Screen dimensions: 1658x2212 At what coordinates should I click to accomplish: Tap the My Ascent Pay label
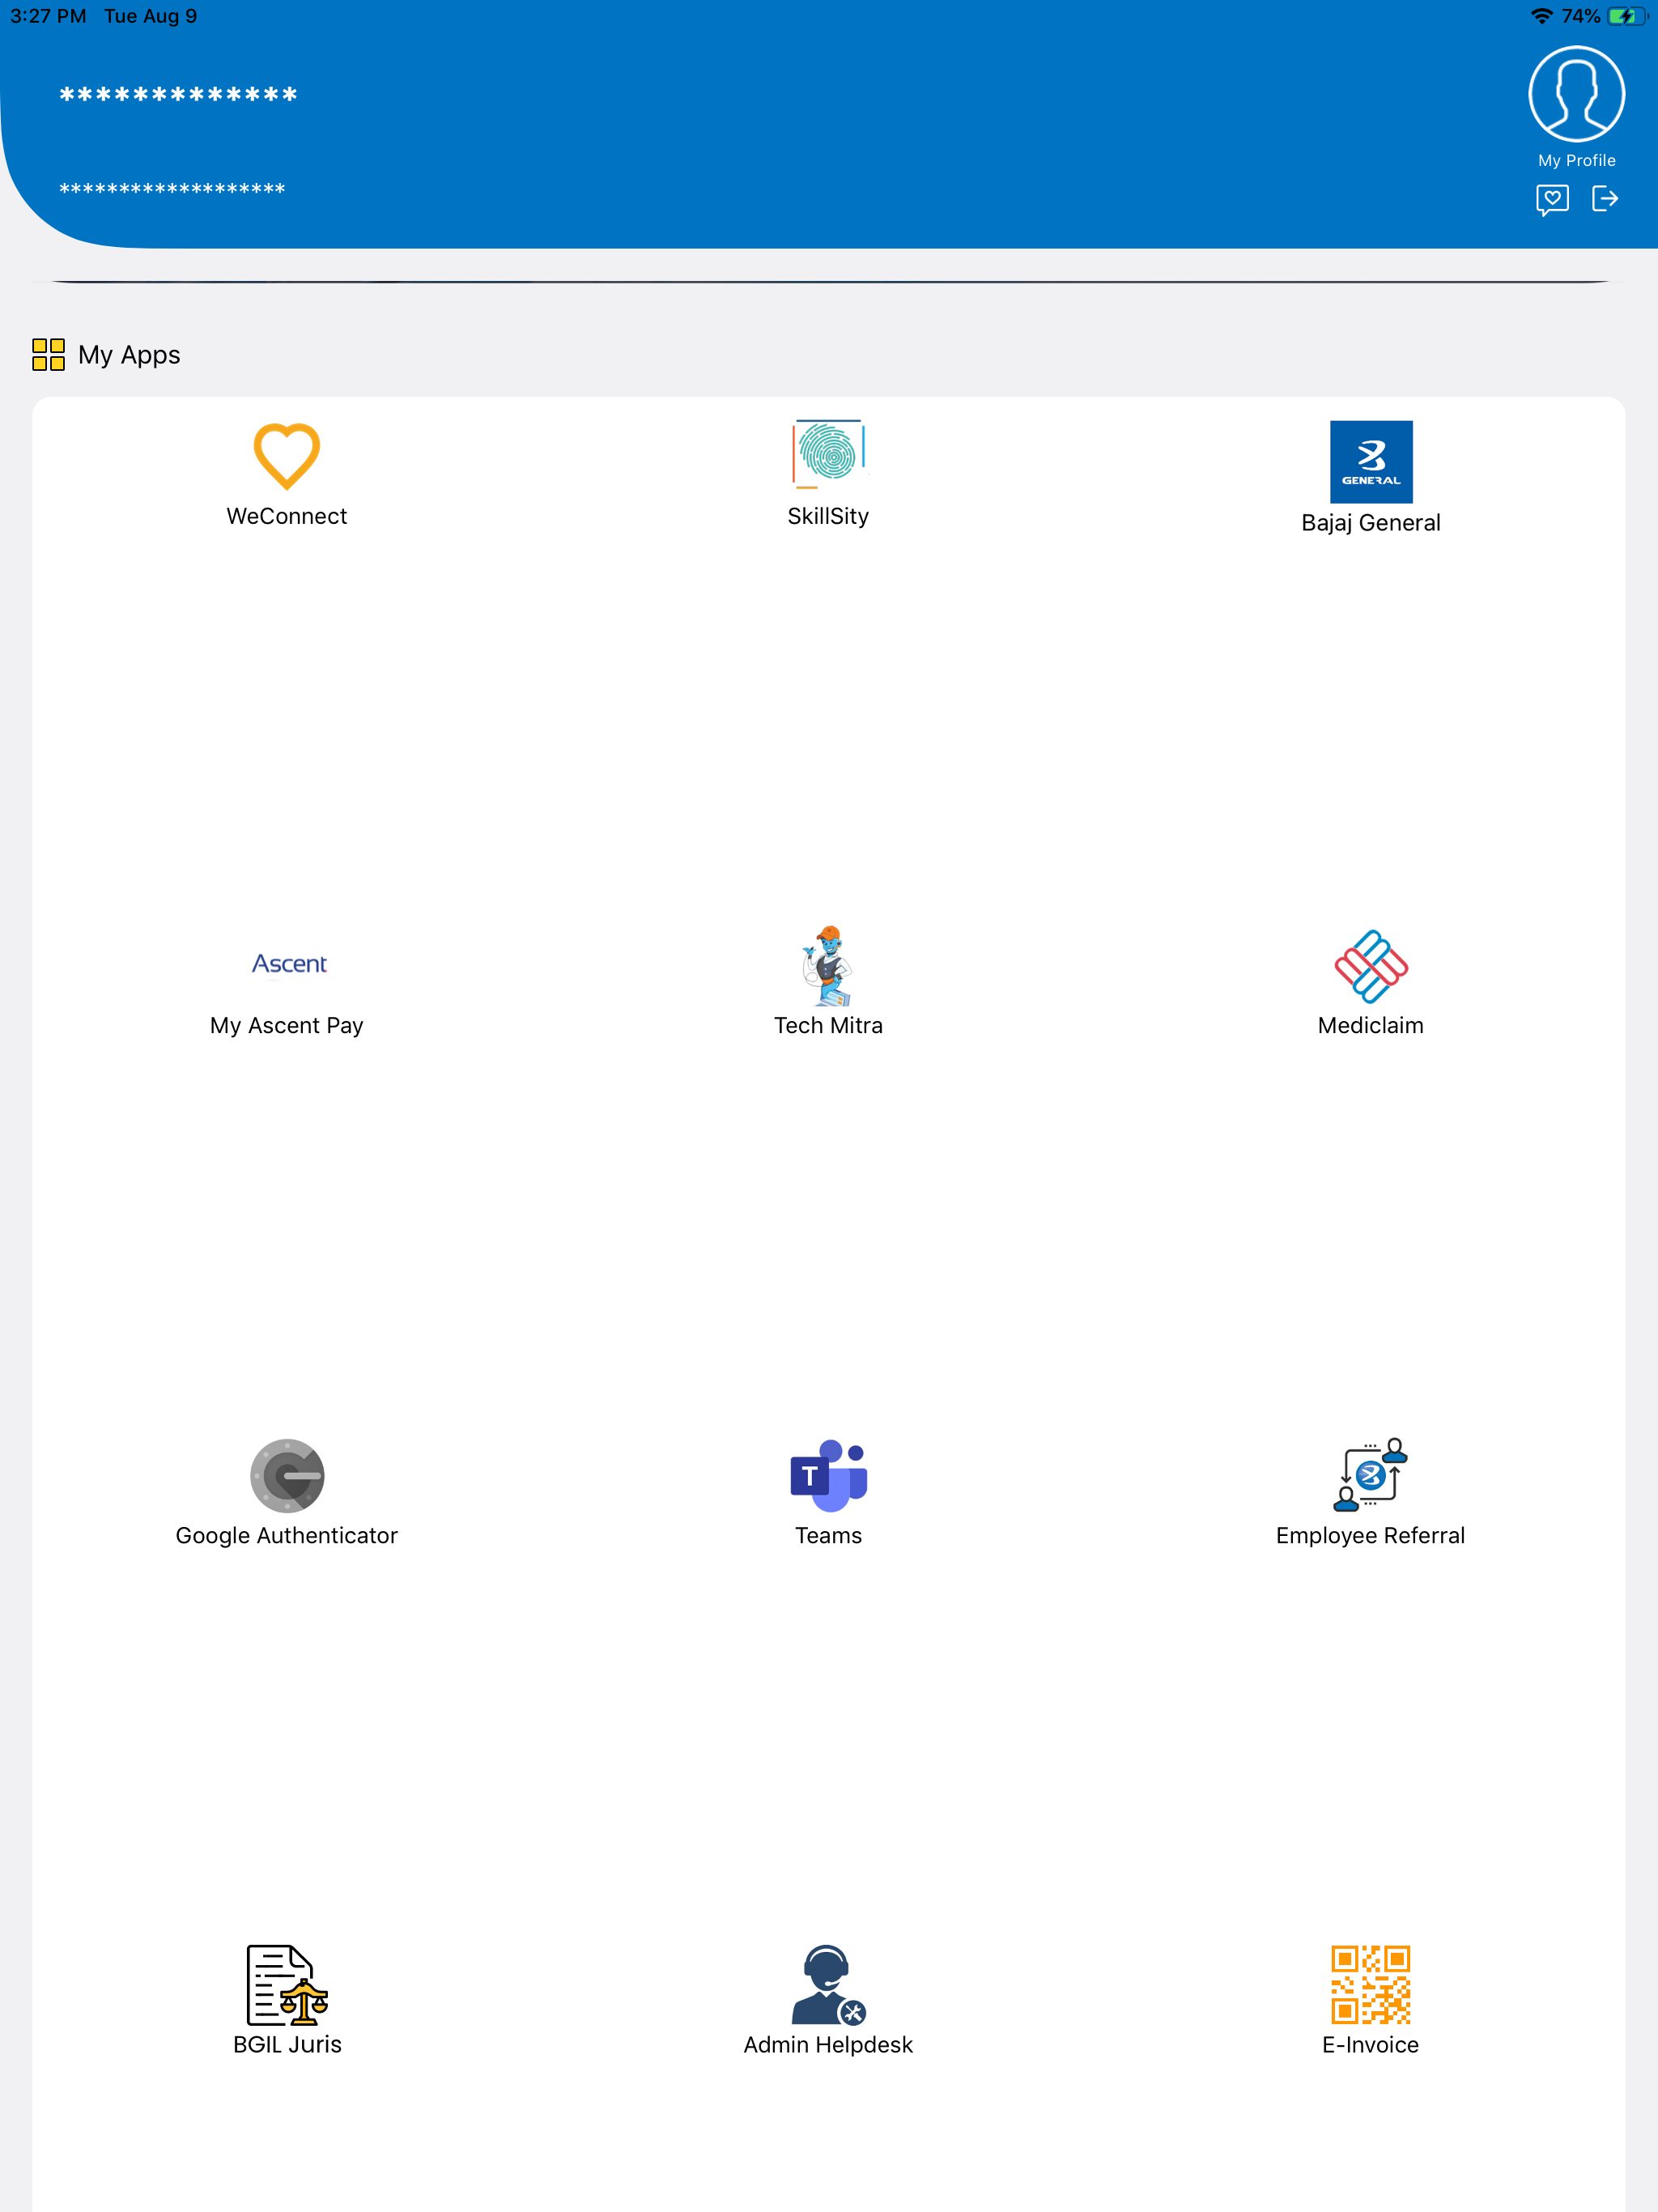[x=287, y=1026]
